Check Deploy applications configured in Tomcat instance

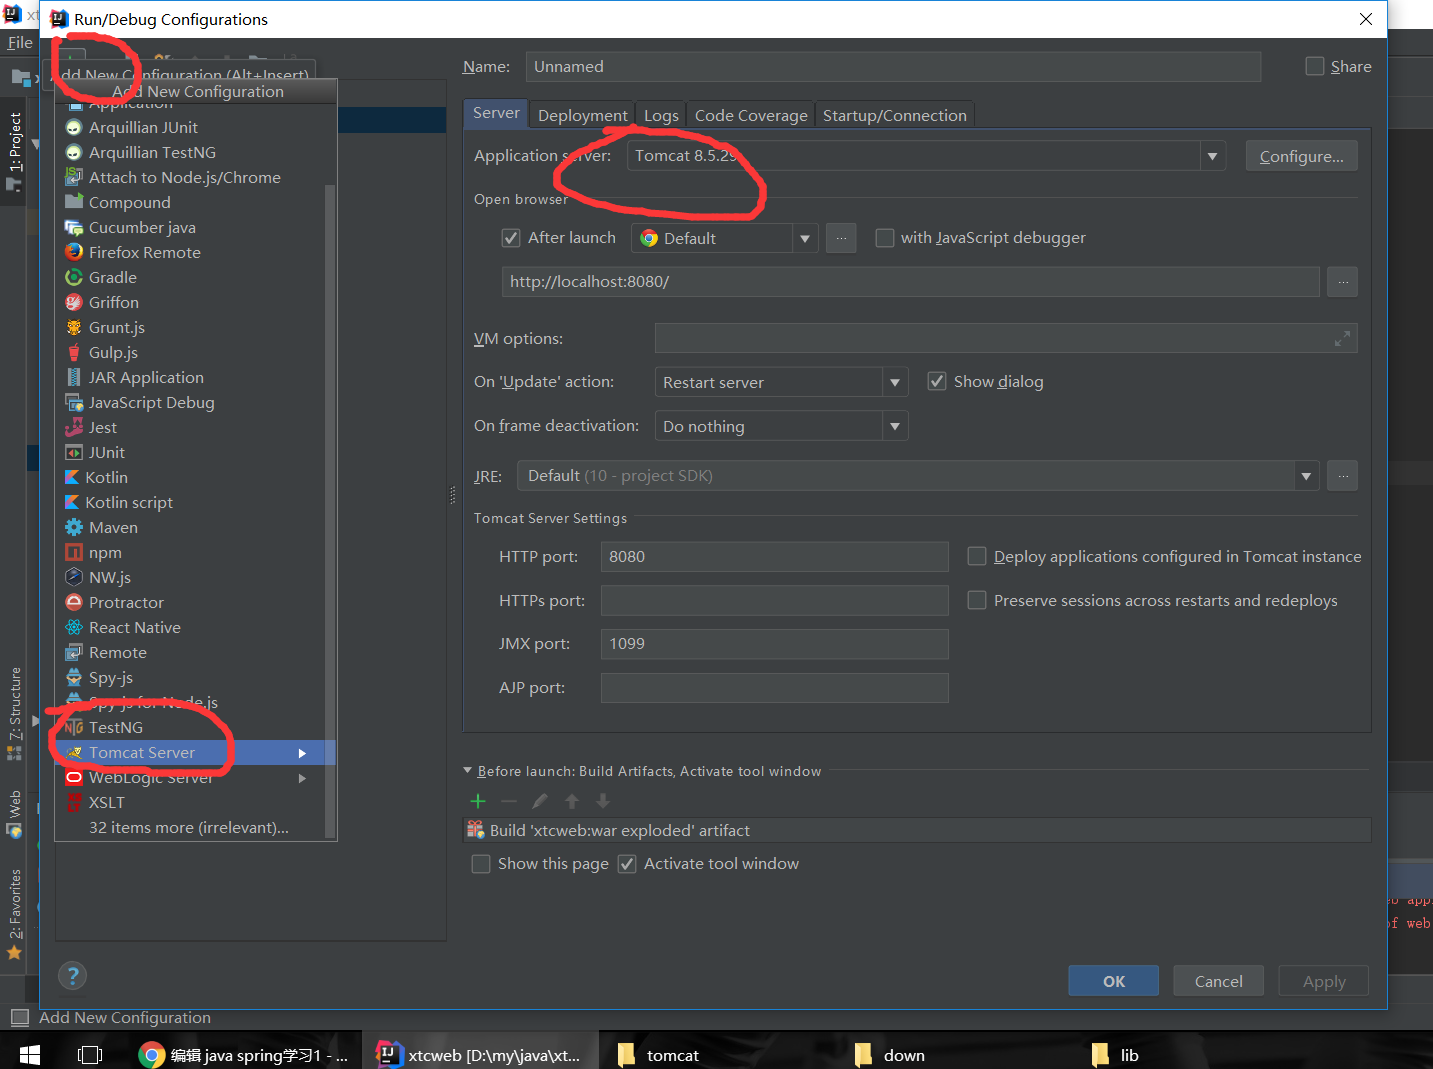[x=977, y=556]
